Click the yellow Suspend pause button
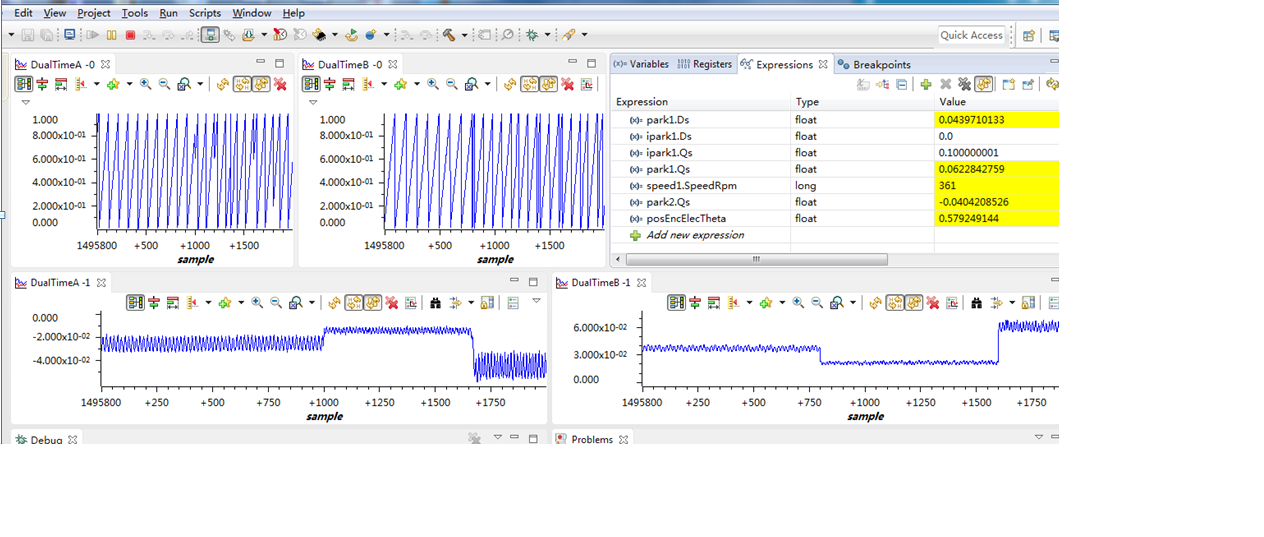1264x537 pixels. 111,35
